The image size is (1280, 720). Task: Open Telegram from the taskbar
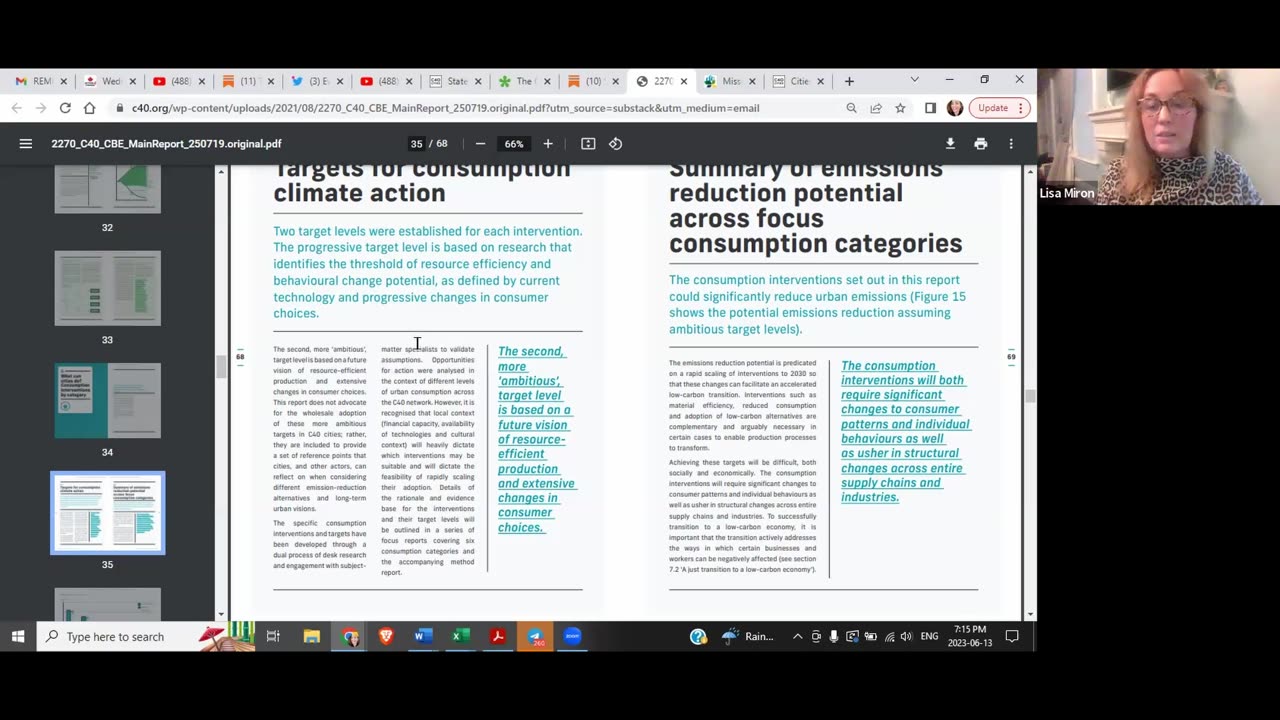point(535,636)
